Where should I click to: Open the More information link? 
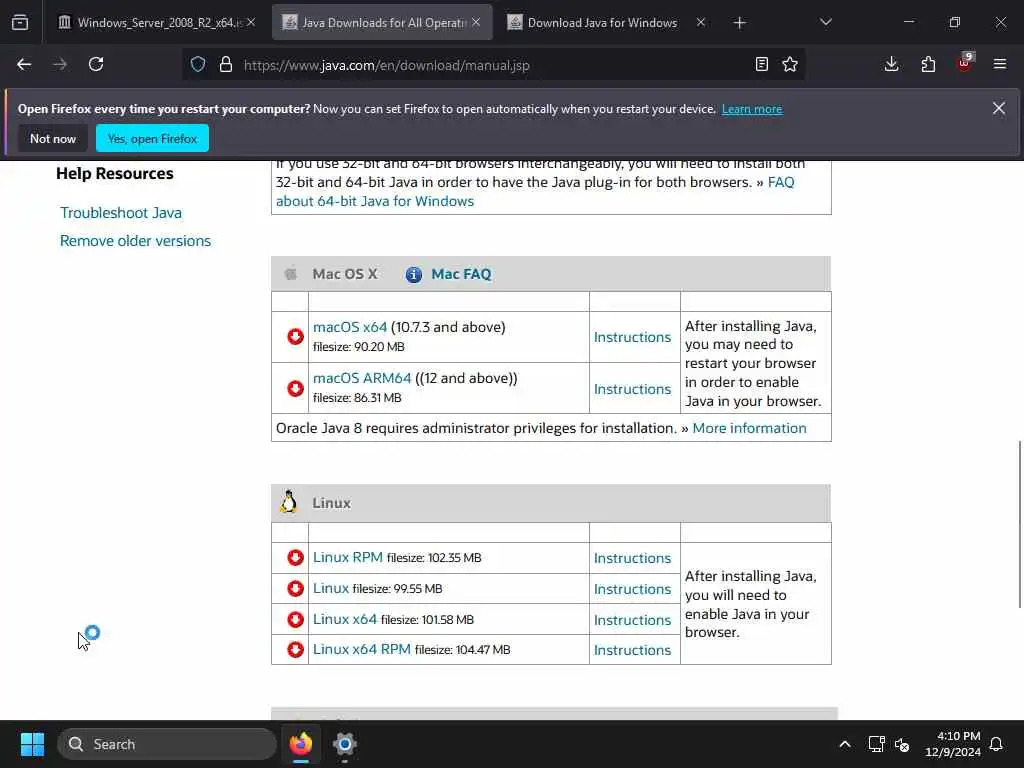point(749,428)
